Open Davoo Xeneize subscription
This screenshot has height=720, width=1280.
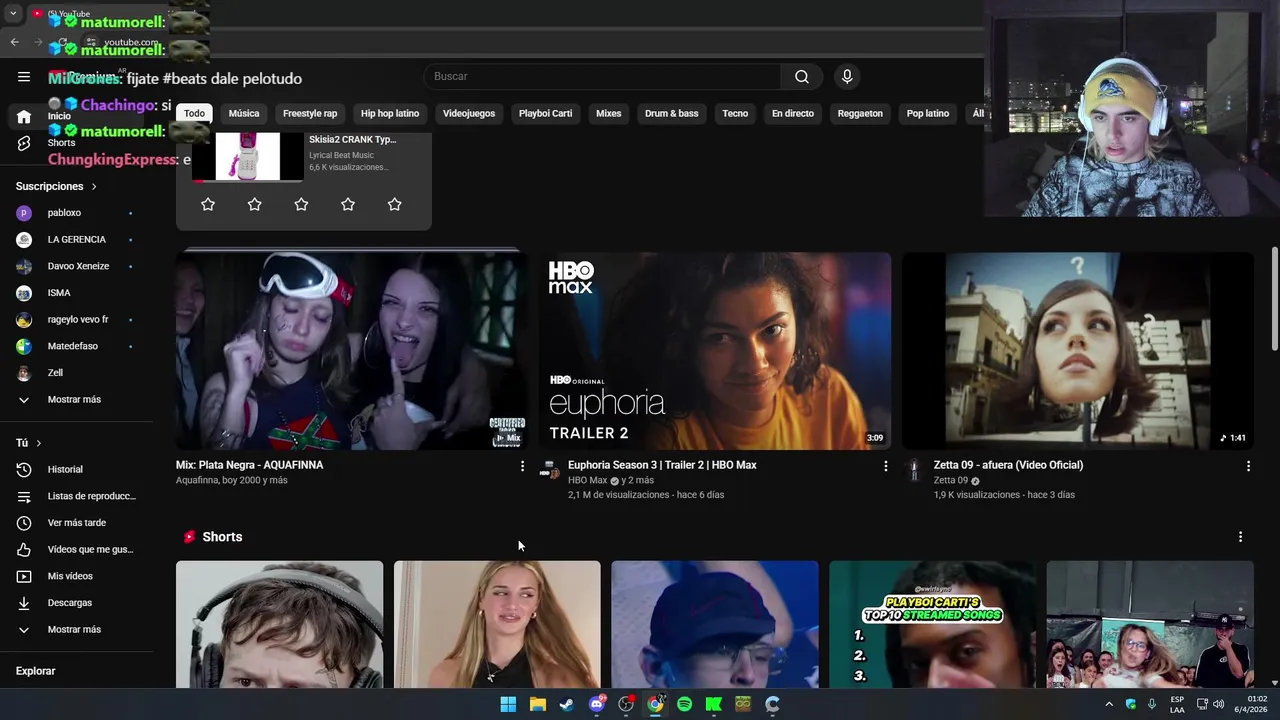click(x=75, y=266)
